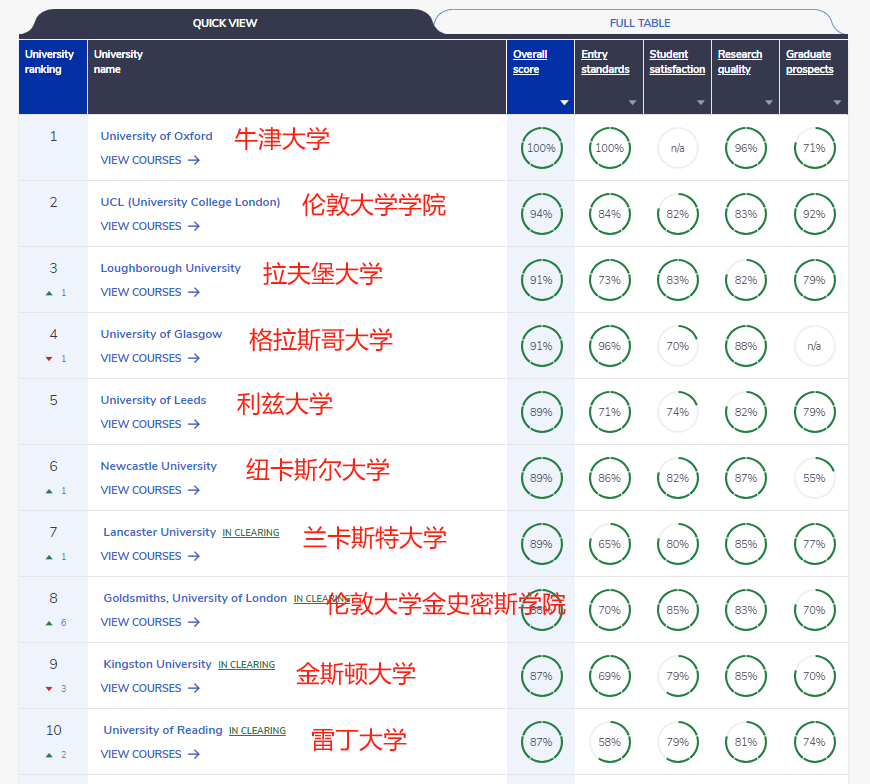Click Oxford's 100% overall score circle
870x784 pixels.
tap(542, 148)
